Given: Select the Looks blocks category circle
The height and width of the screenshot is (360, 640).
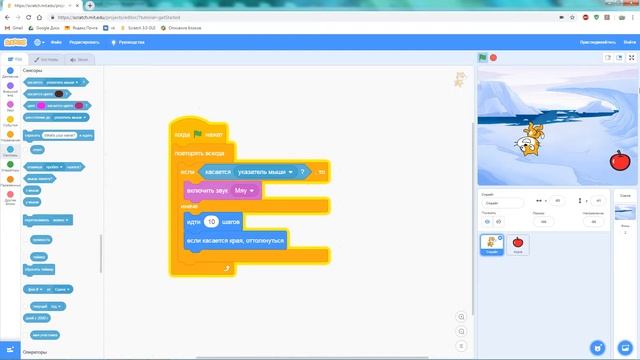Looking at the screenshot, I should tap(10, 86).
